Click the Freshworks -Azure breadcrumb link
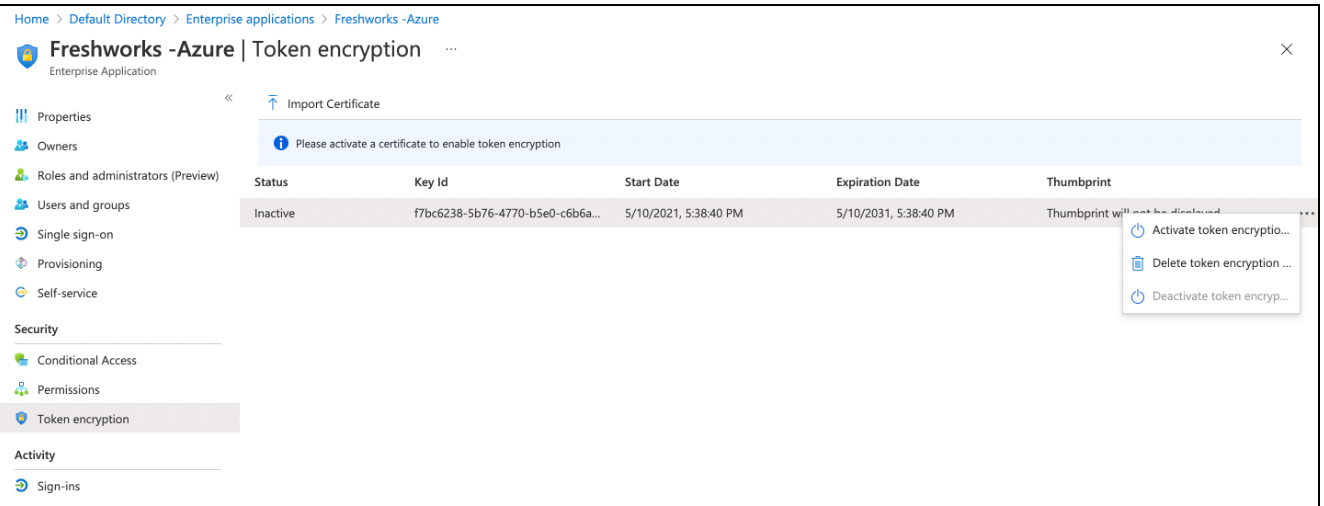This screenshot has width=1324, height=506. (386, 19)
